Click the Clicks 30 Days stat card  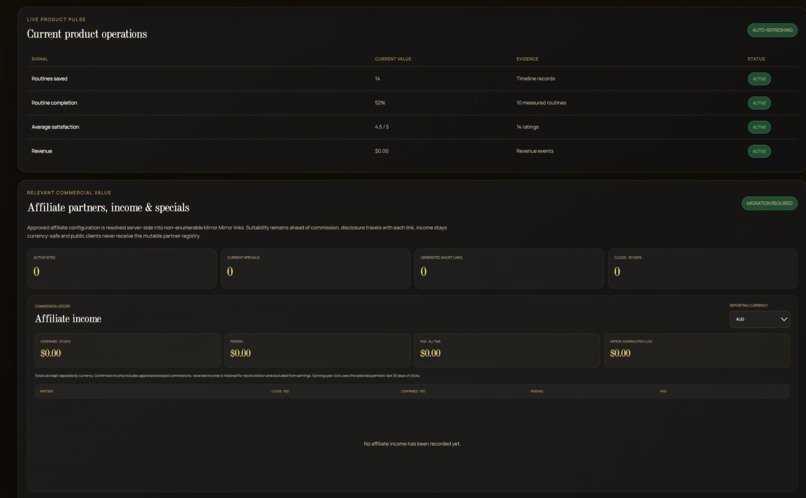pos(703,269)
